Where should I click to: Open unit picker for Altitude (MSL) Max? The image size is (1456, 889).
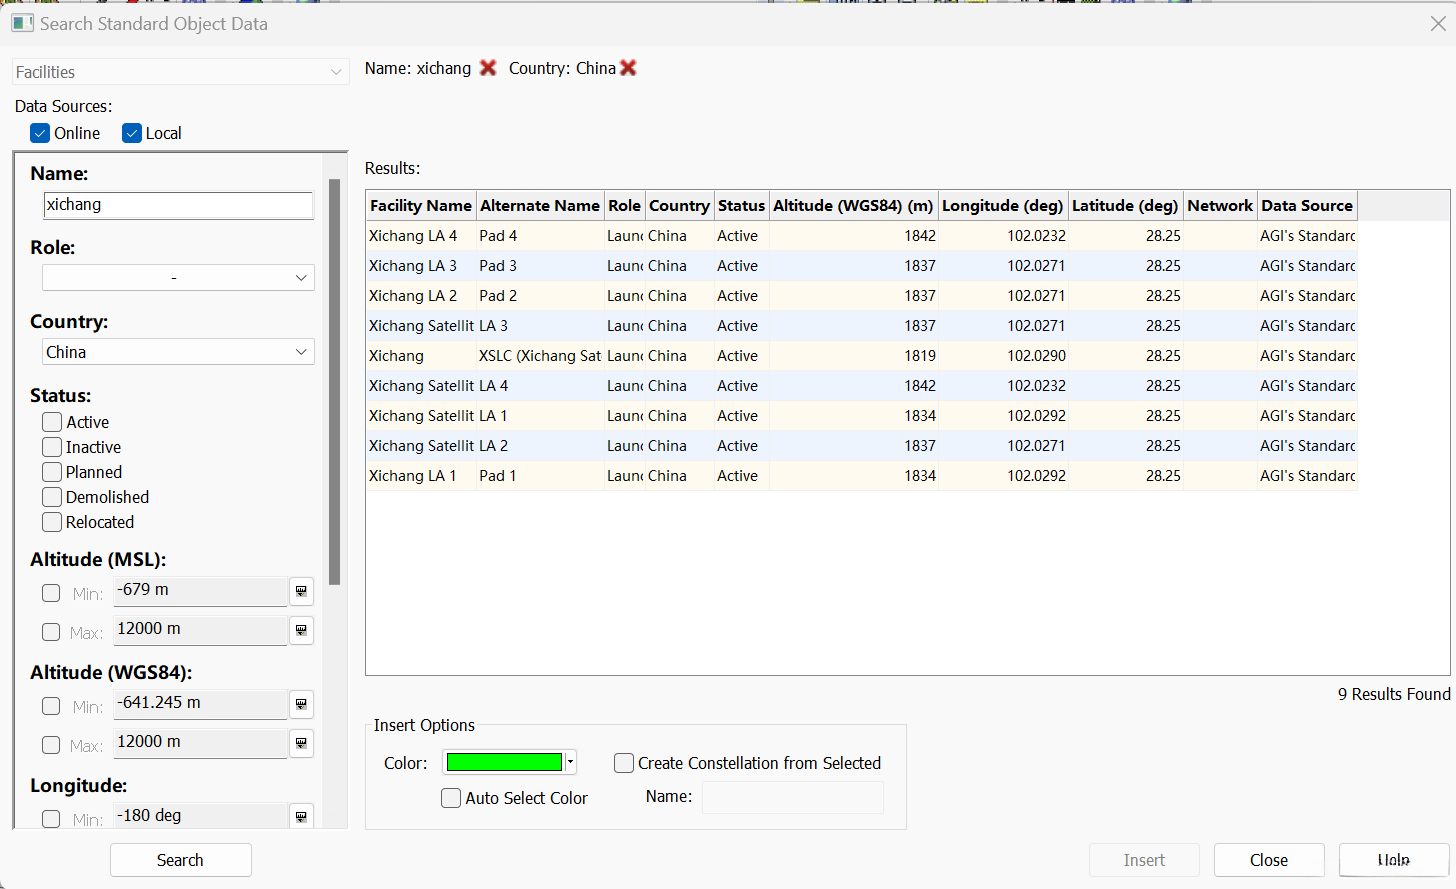301,630
